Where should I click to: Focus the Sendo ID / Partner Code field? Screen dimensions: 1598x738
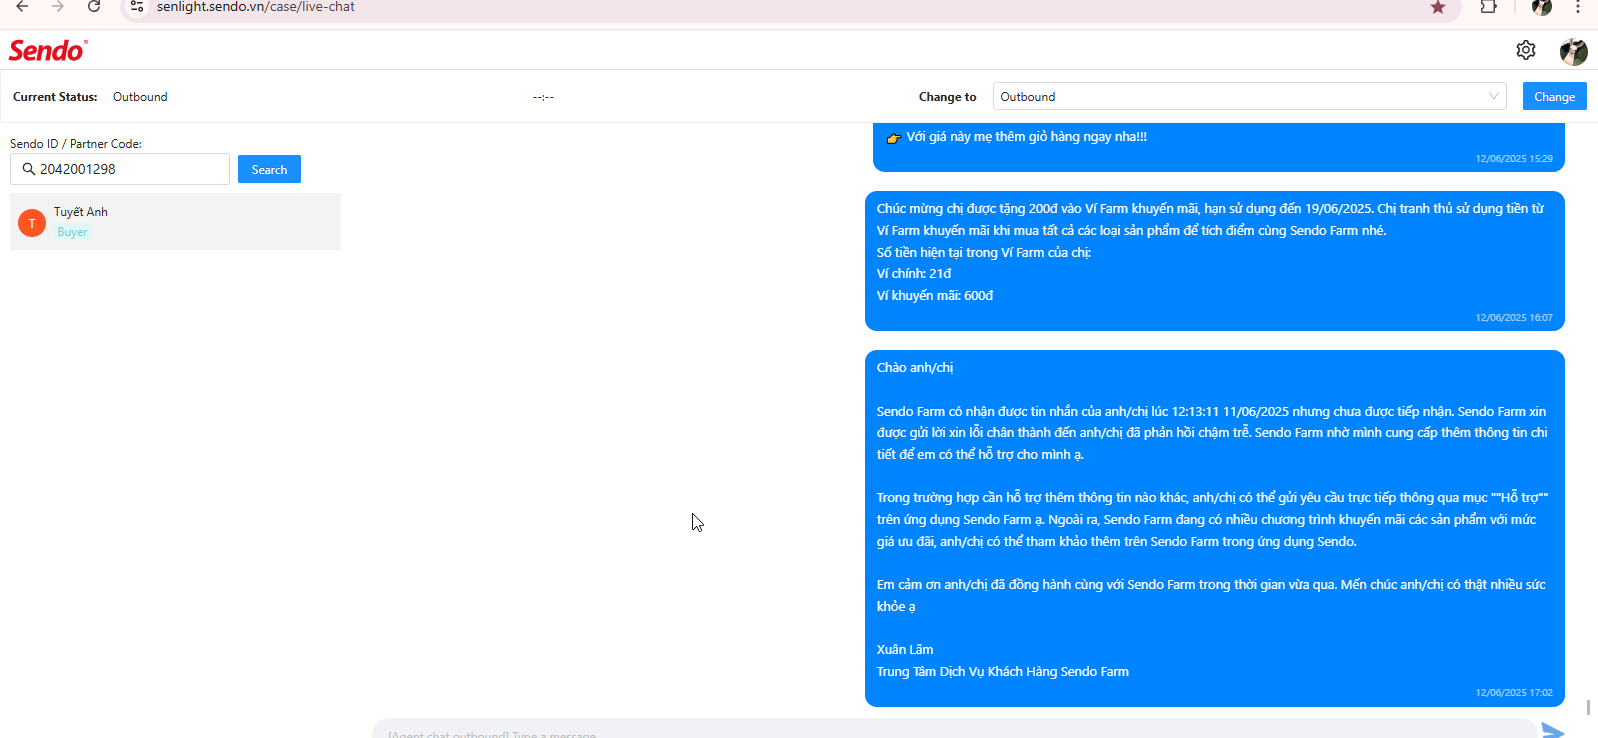pyautogui.click(x=120, y=169)
